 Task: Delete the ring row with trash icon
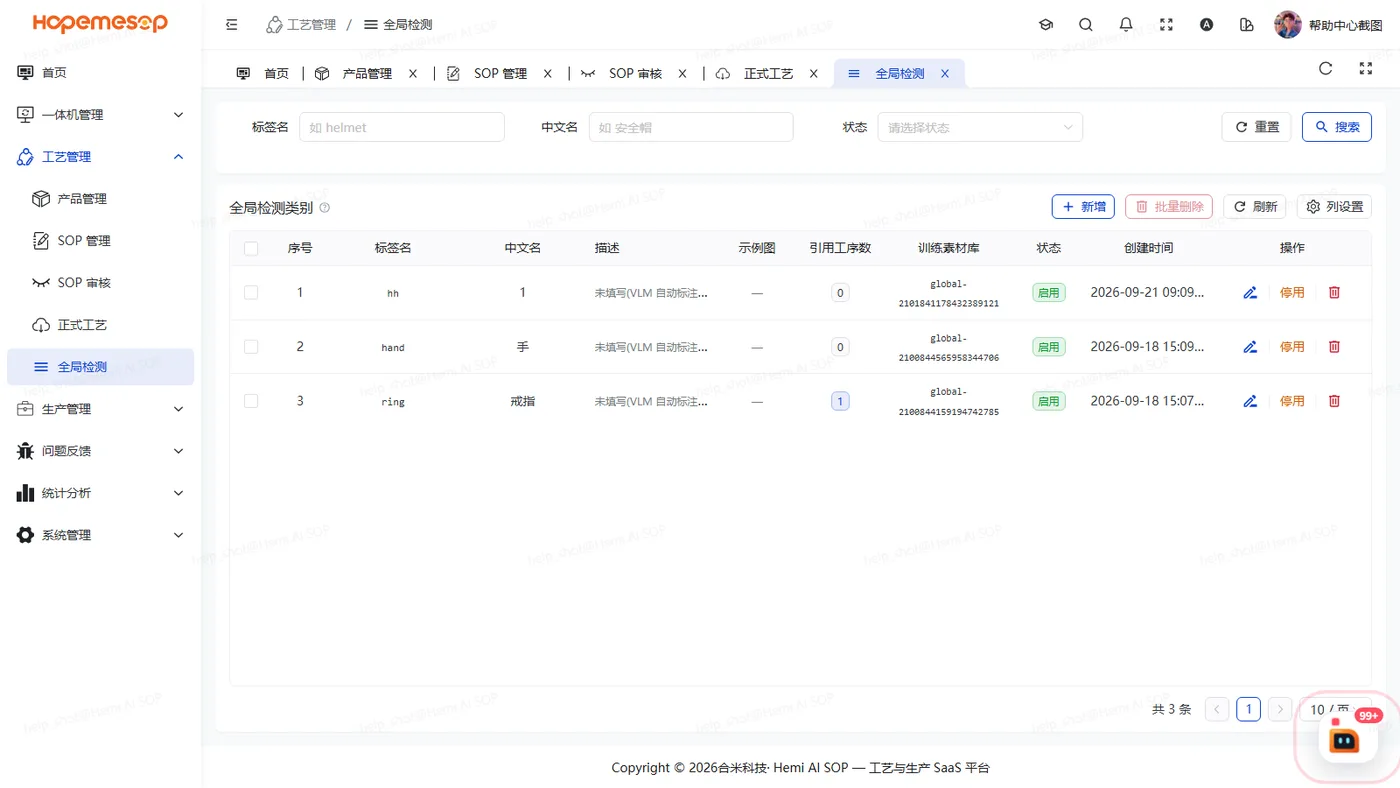click(1334, 401)
